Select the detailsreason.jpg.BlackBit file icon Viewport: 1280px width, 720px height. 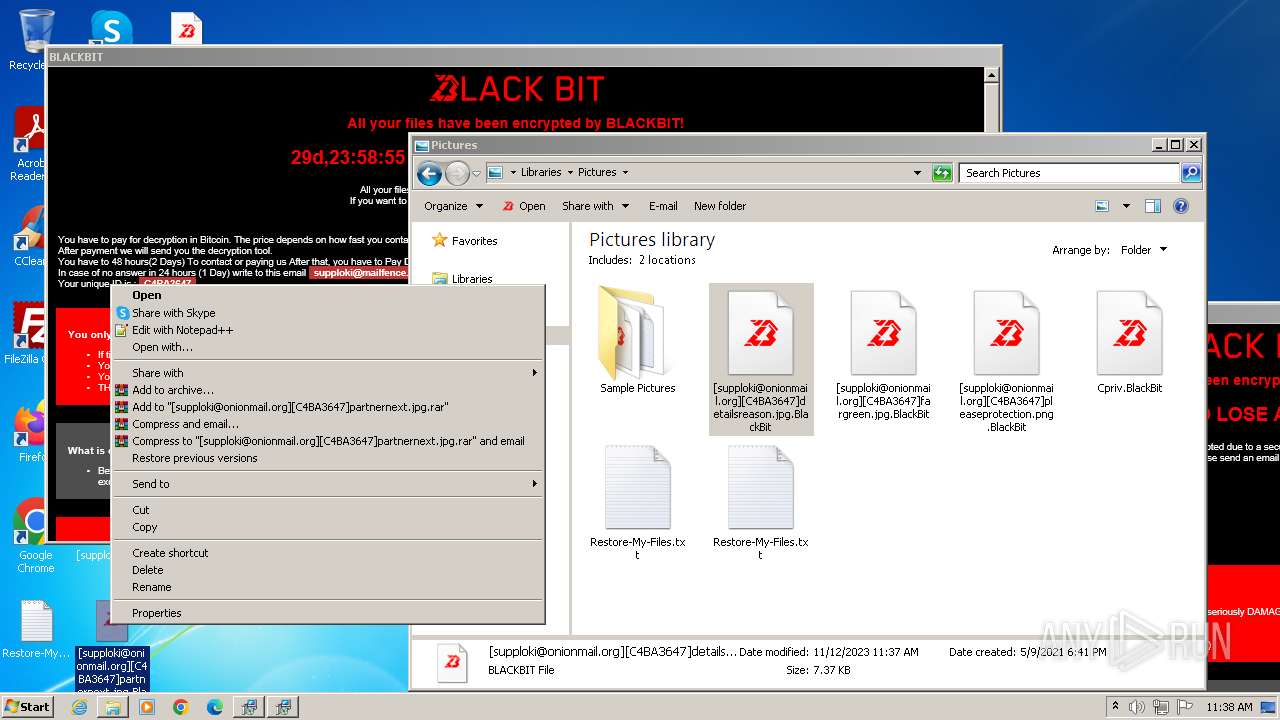(760, 334)
